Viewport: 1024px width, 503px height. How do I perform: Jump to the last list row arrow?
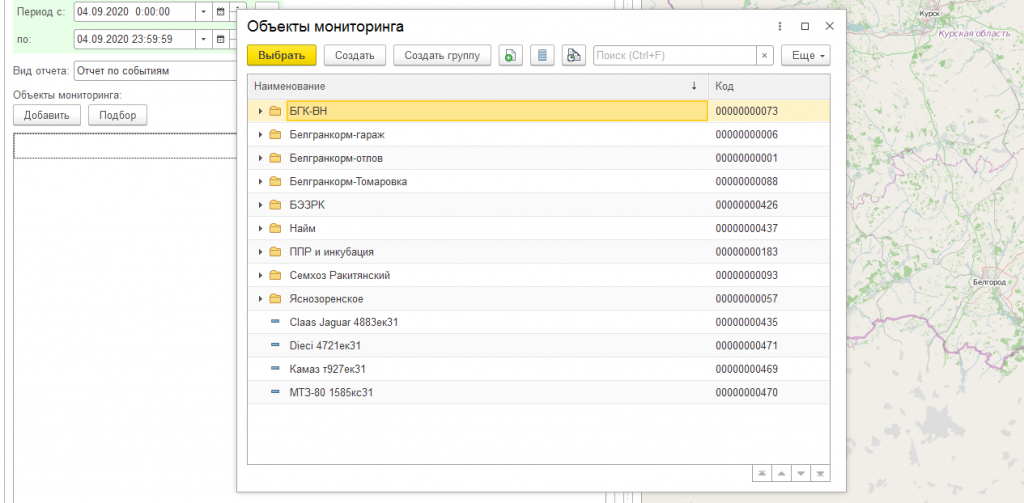pyautogui.click(x=819, y=472)
